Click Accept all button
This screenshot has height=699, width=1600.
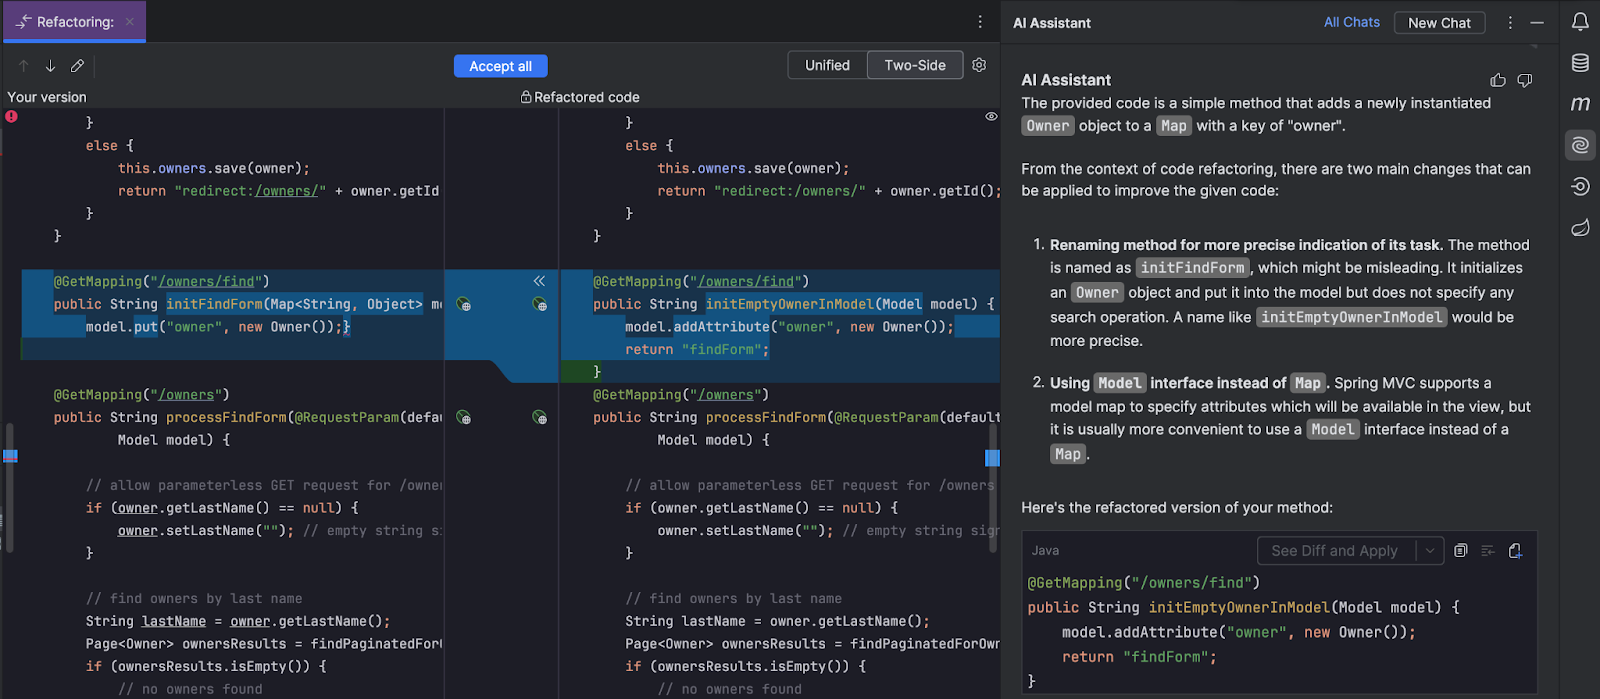tap(501, 66)
